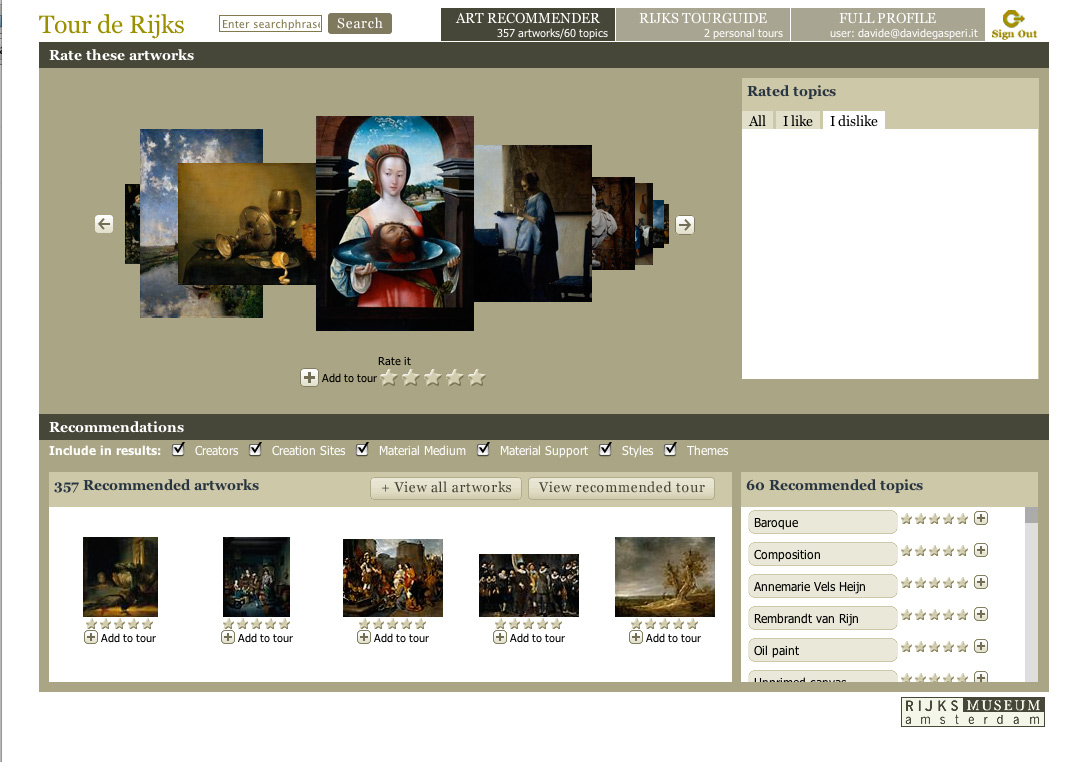Viewport: 1072px width, 762px height.
Task: Add Composition topic with plus icon
Action: 981,550
